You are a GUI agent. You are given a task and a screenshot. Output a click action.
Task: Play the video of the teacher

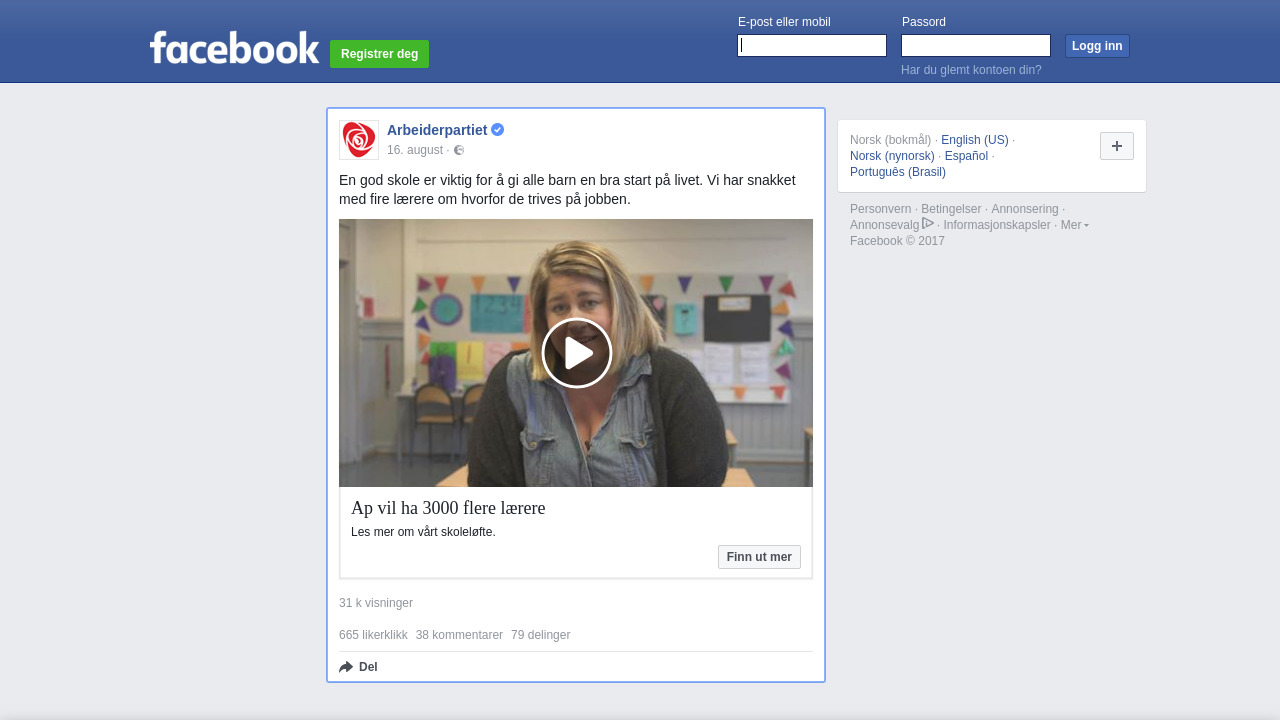[576, 353]
